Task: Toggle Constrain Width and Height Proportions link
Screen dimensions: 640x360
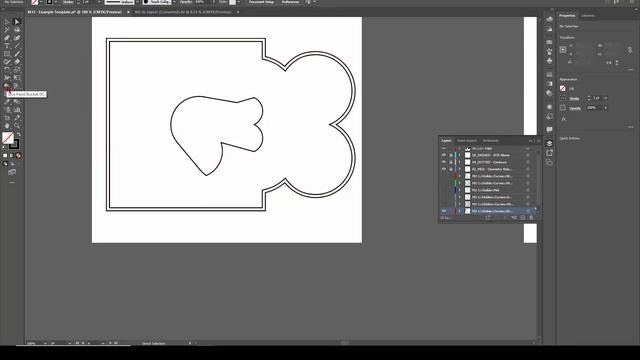Action: coord(630,50)
